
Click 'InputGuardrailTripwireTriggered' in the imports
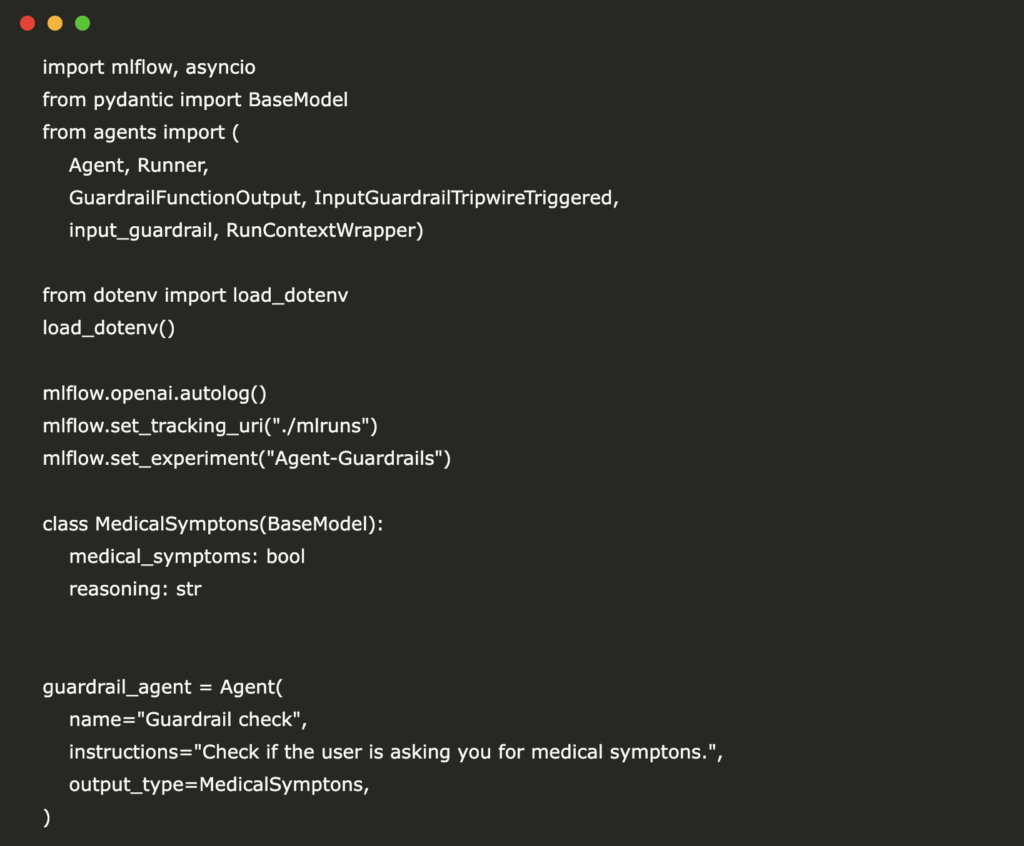click(466, 198)
